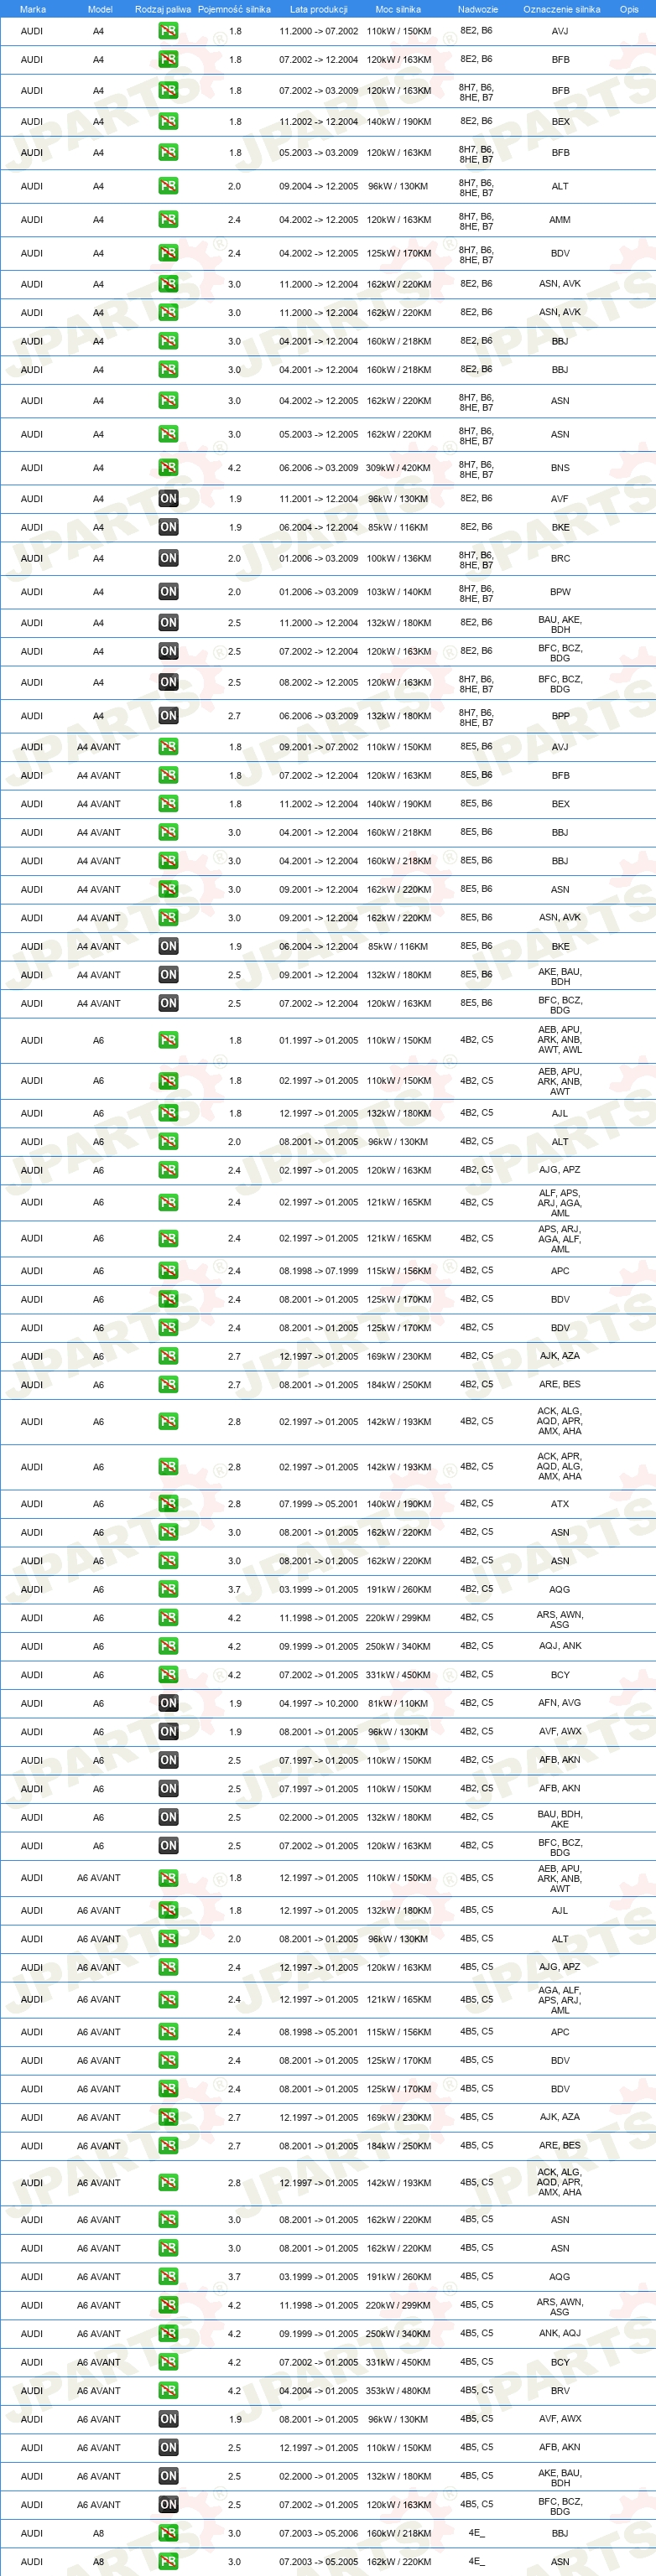Click the production dates 07.1999 -> 05.2001

point(318,1503)
